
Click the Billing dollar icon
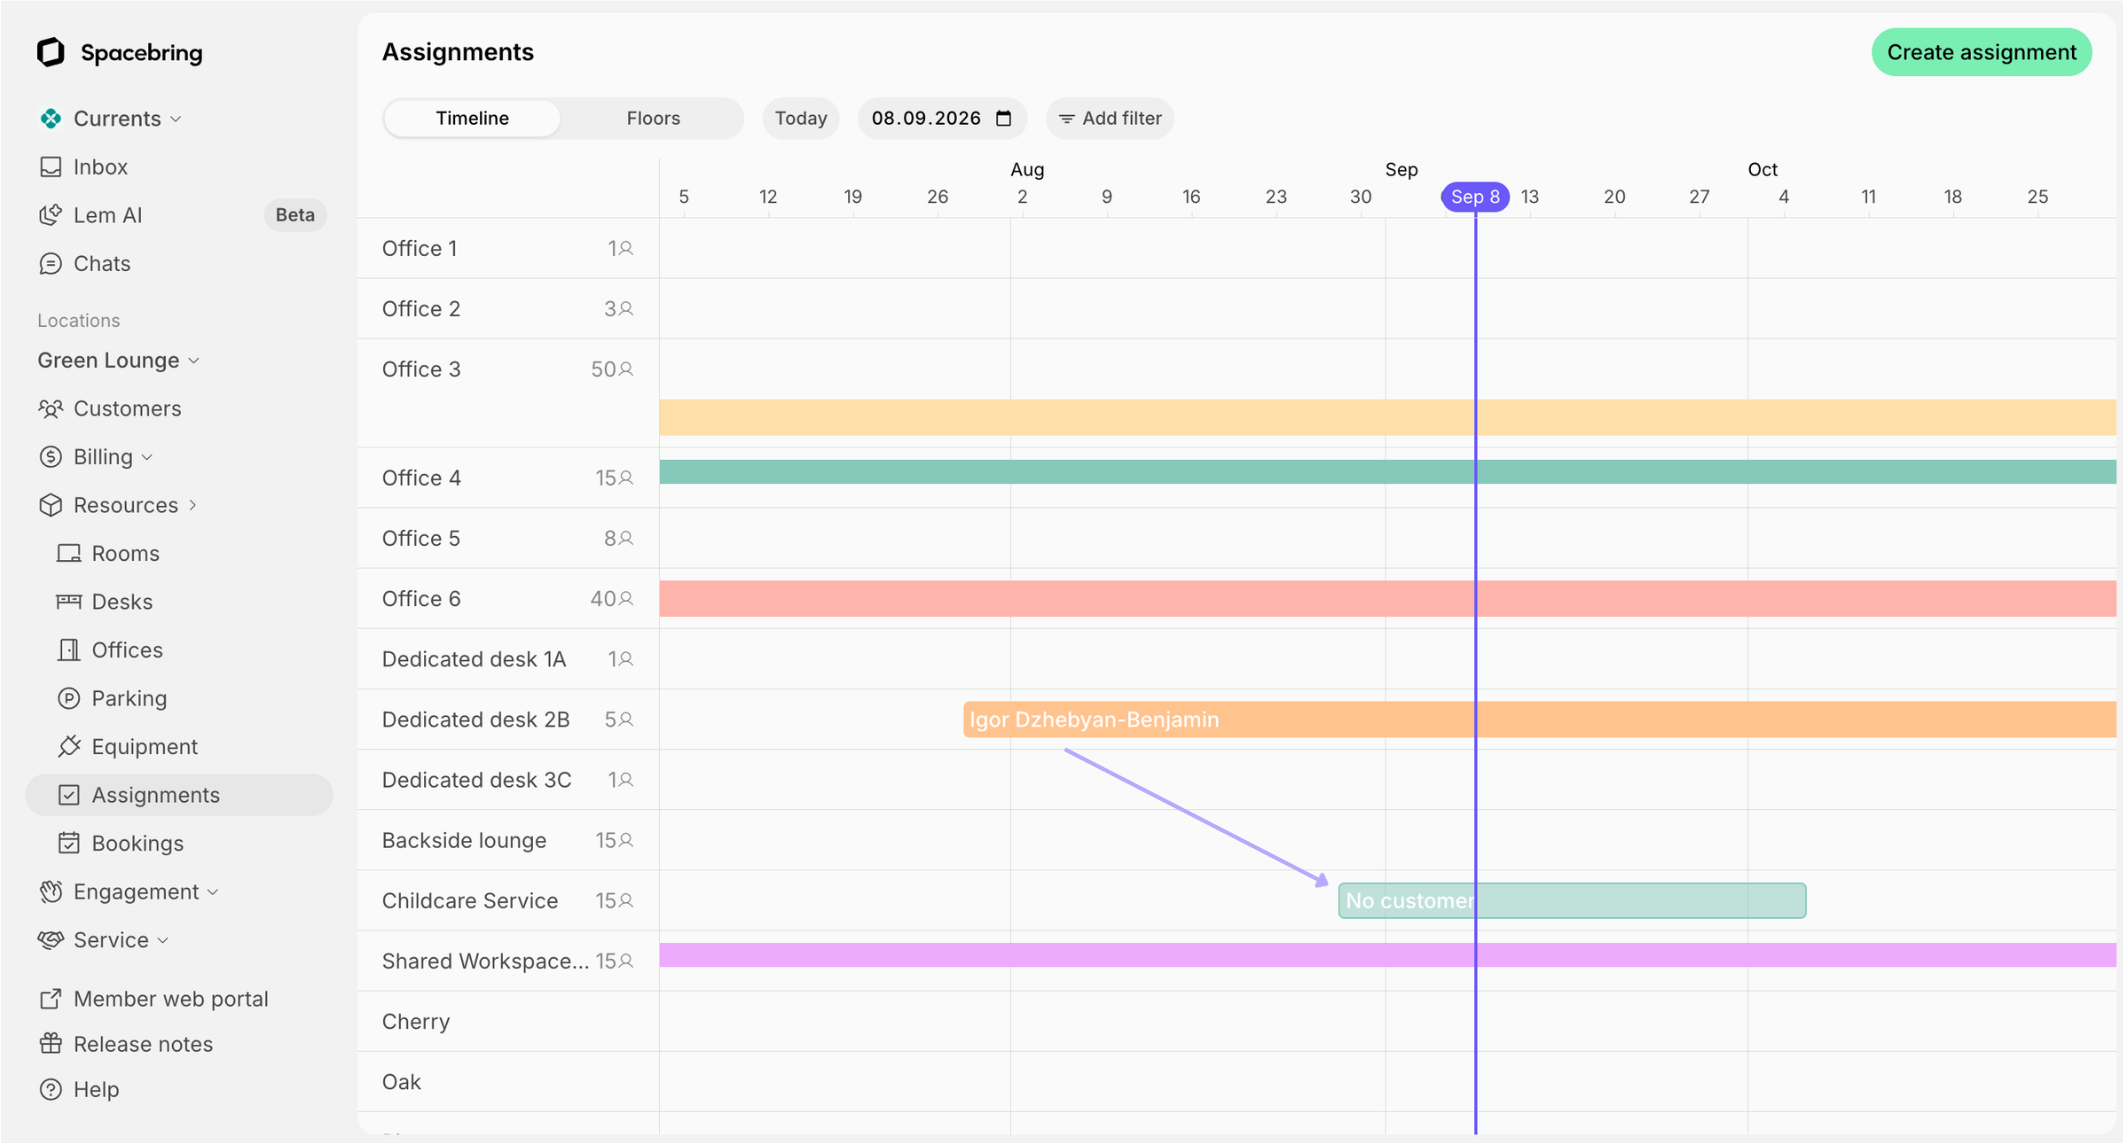click(x=51, y=457)
